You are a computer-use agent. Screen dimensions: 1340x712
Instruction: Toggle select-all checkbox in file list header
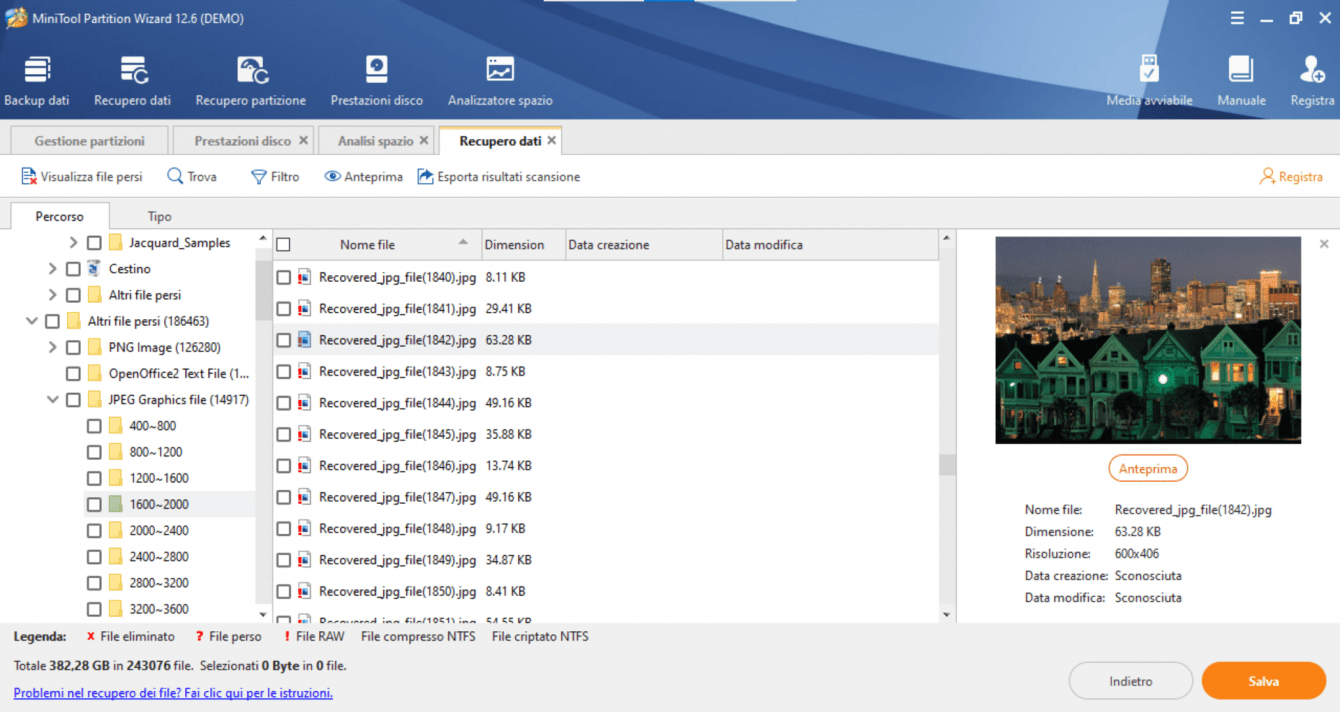point(284,245)
